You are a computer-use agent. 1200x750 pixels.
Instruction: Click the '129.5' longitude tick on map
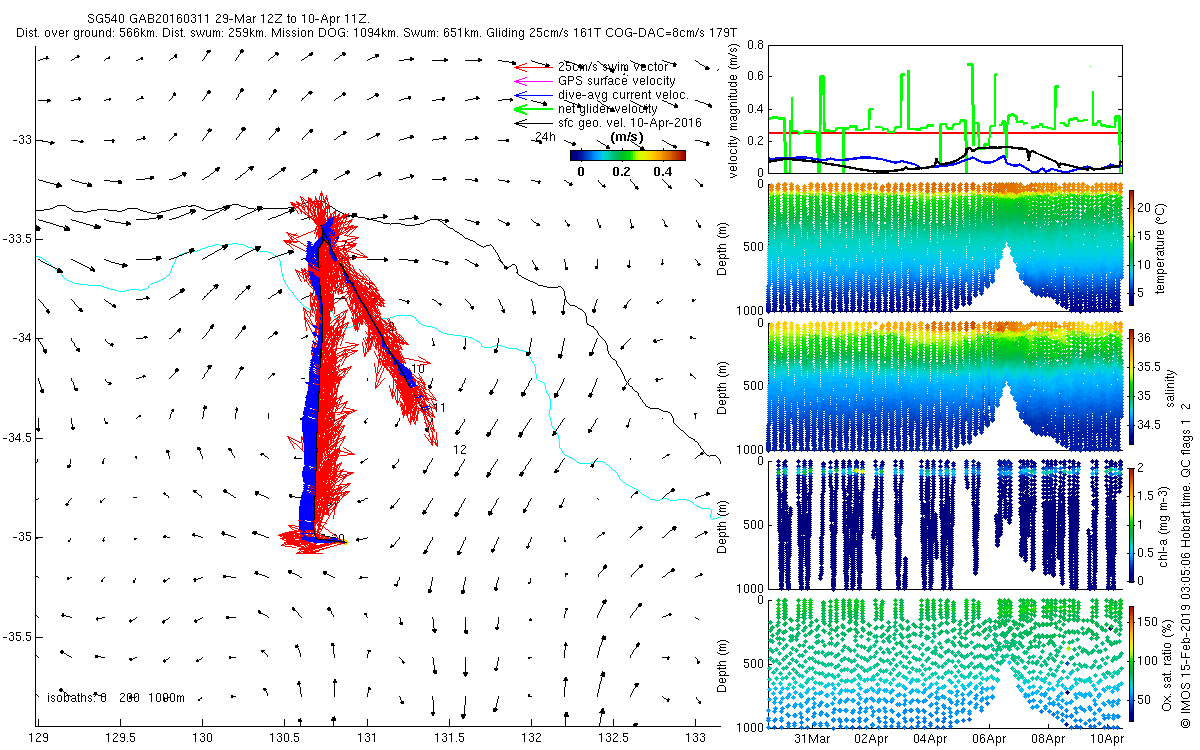(120, 739)
